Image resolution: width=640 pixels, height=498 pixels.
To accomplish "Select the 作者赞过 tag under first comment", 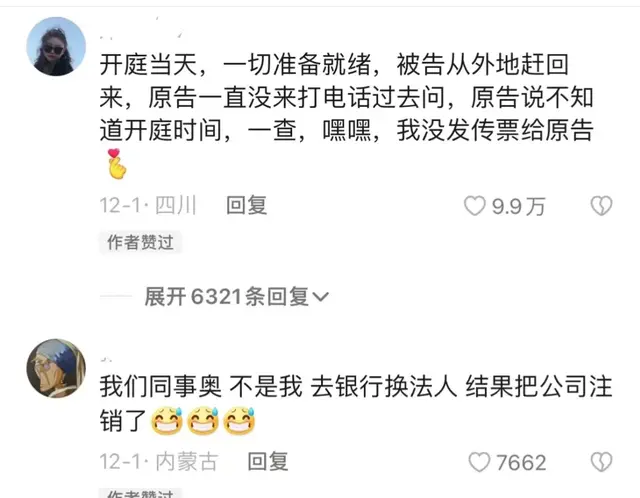I will 140,242.
